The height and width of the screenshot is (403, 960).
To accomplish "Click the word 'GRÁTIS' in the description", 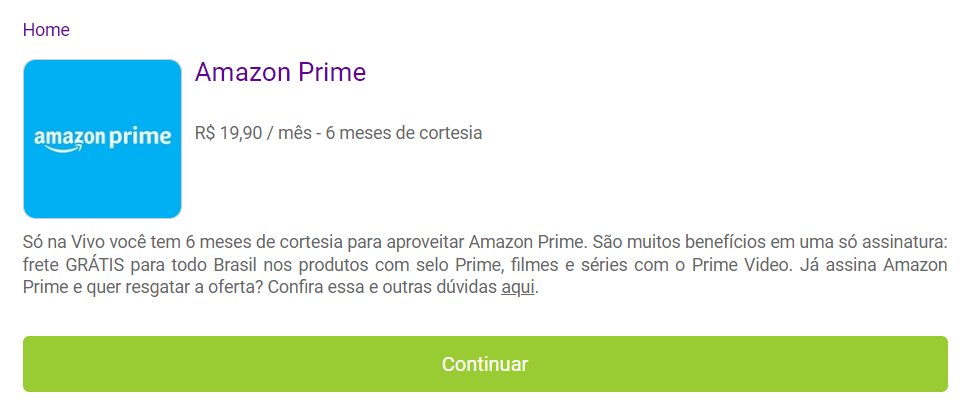I will 93,265.
